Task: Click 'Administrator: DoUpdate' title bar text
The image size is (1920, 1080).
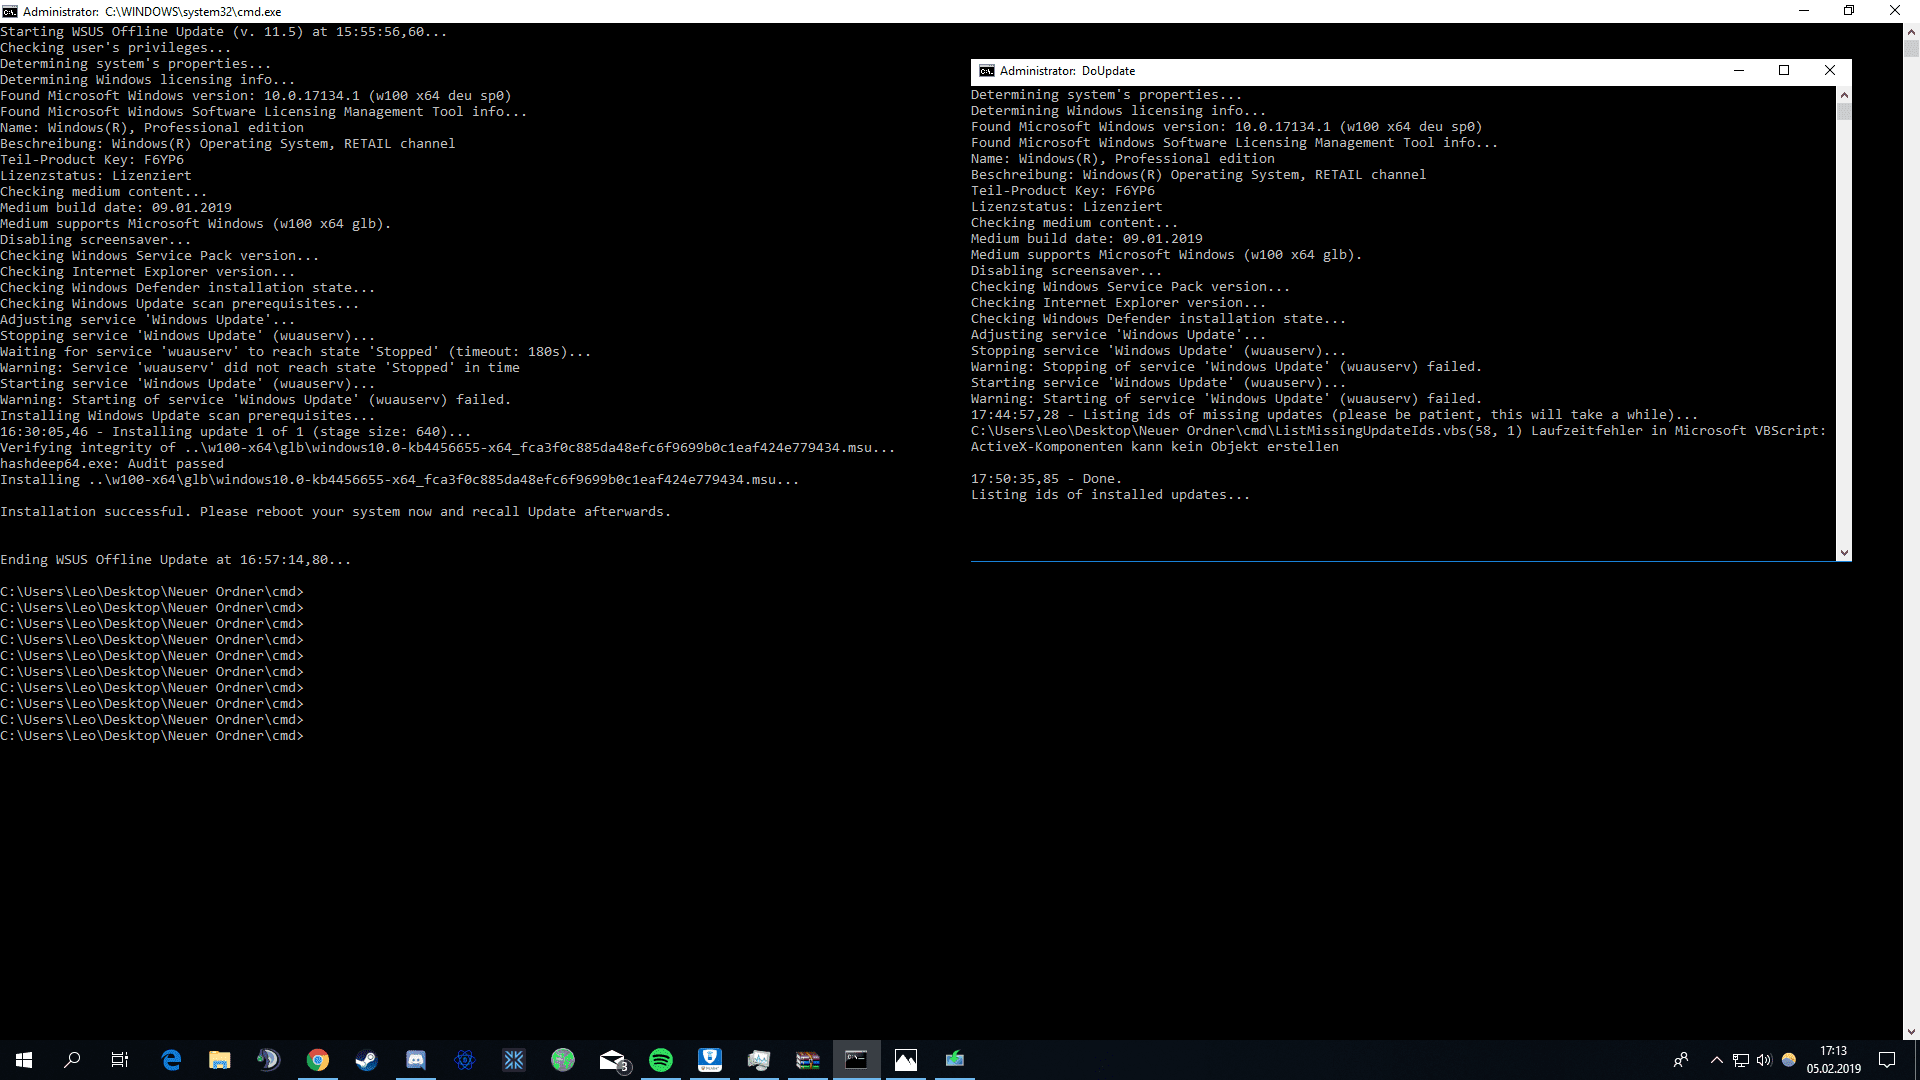Action: (1067, 71)
